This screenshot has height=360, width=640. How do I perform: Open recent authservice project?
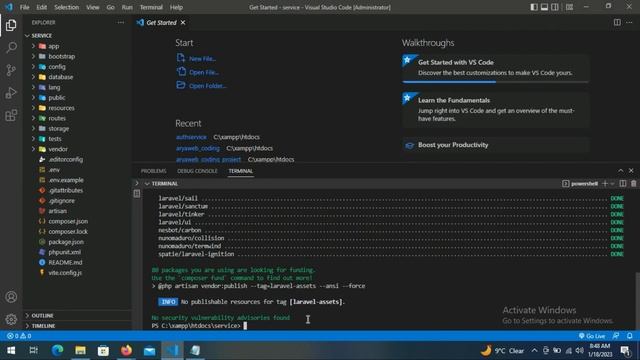click(x=191, y=137)
